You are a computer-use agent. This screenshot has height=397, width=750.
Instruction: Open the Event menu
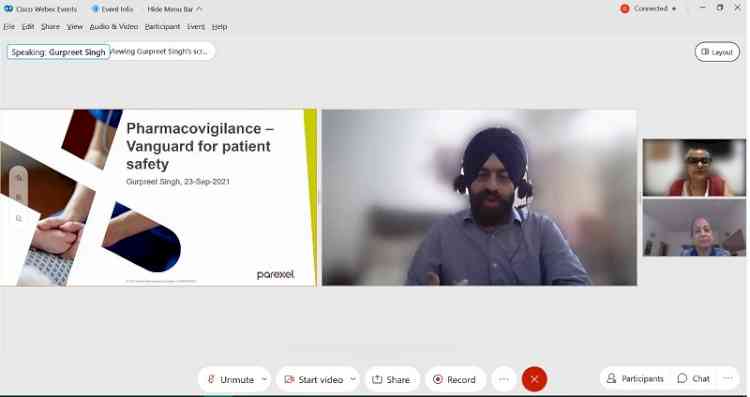pyautogui.click(x=196, y=27)
